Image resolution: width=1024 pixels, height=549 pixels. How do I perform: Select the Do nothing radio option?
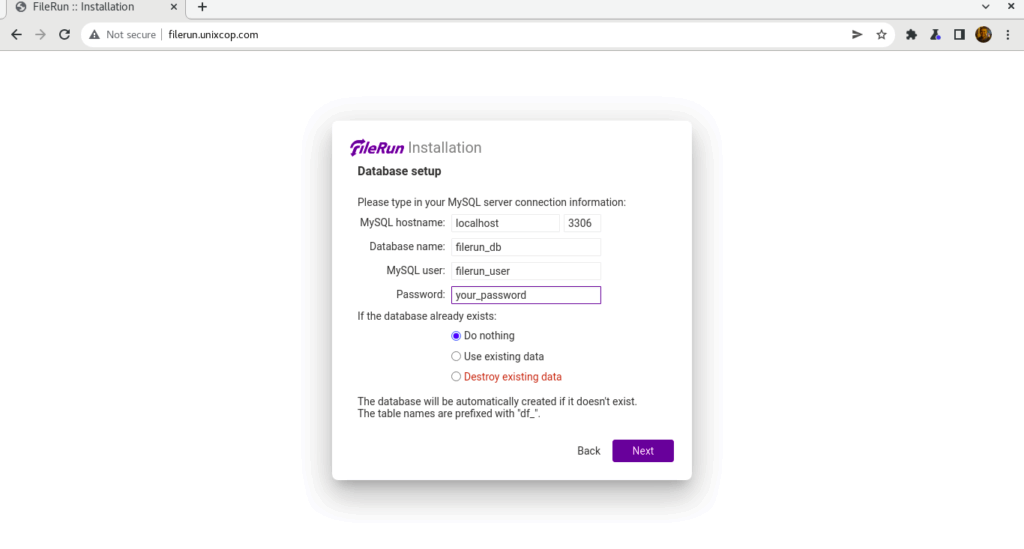coord(456,336)
